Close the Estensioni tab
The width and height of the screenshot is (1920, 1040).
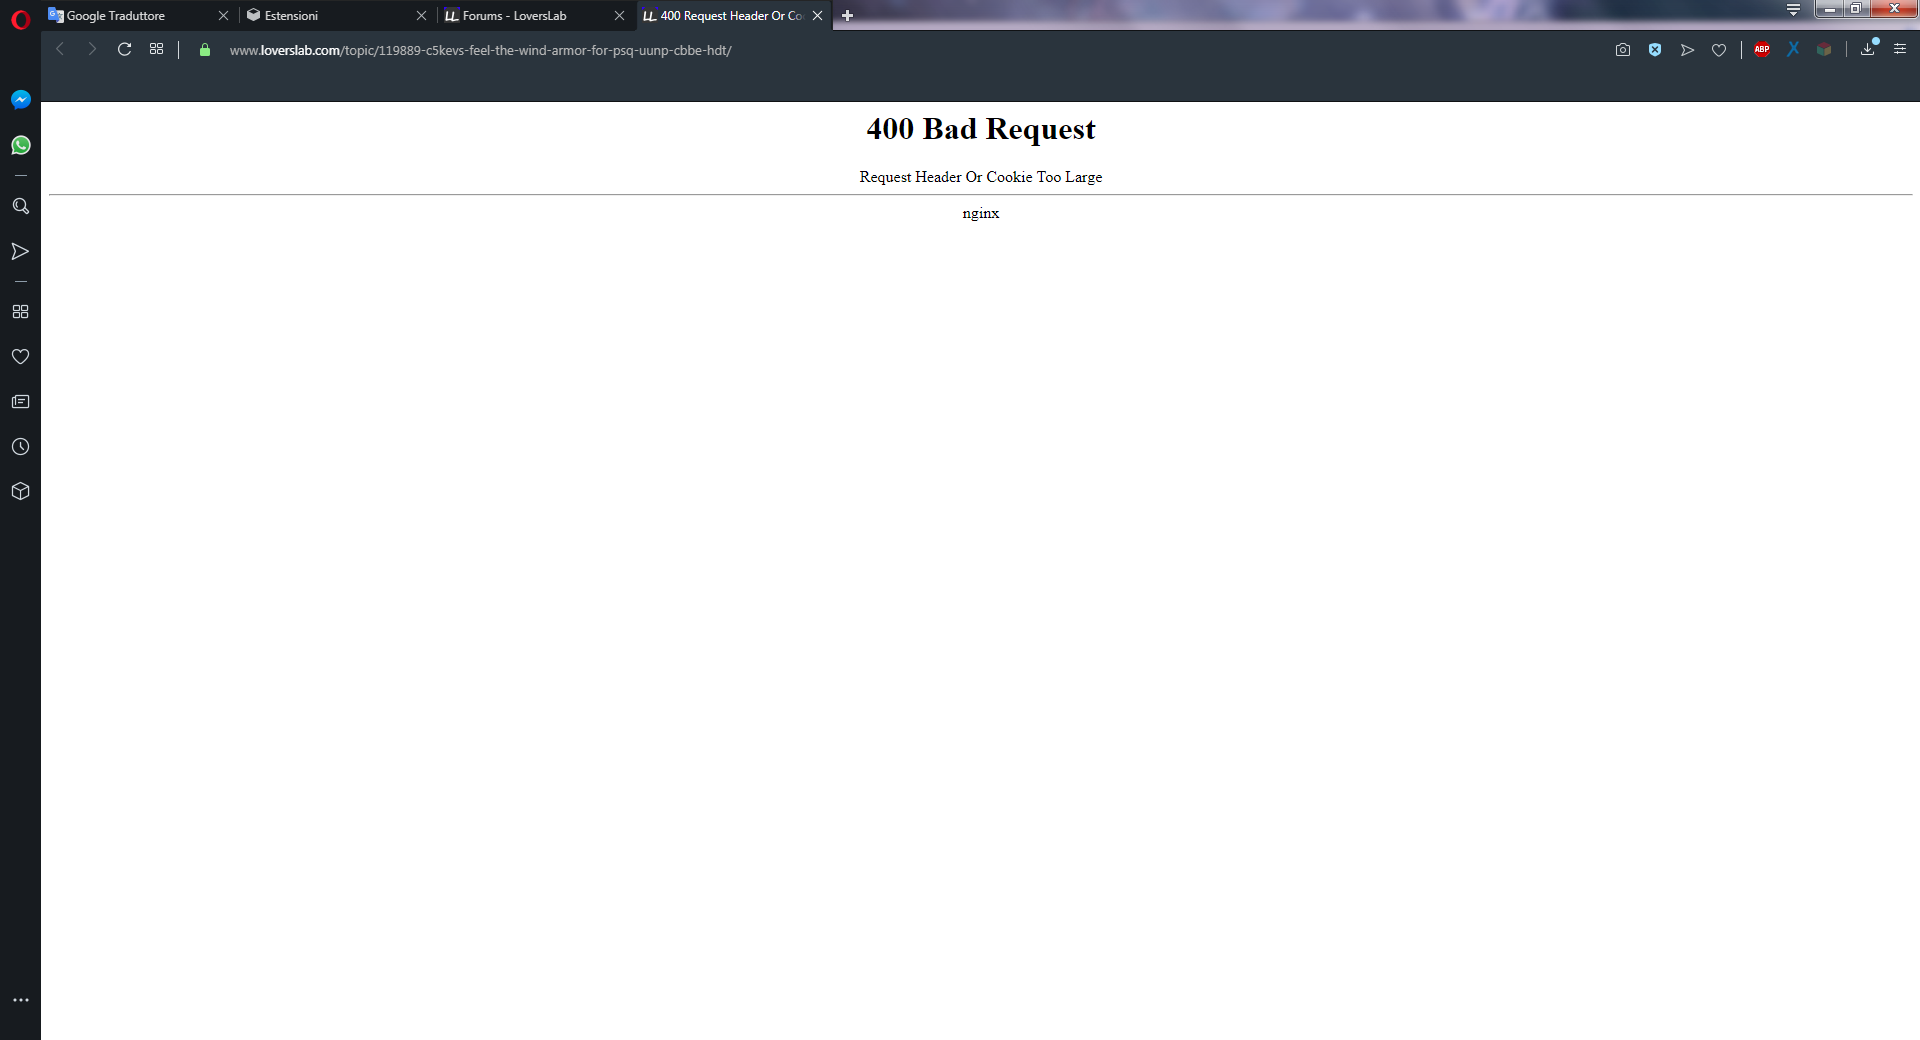pyautogui.click(x=421, y=16)
